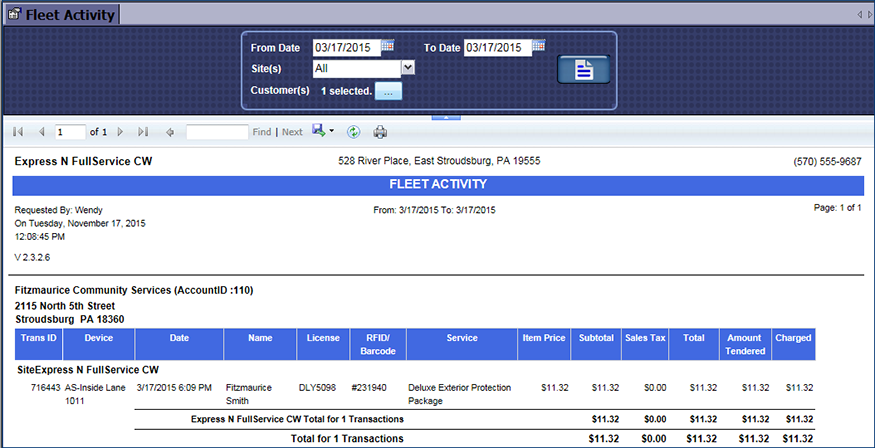Go to the next report page
The width and height of the screenshot is (875, 448).
(120, 132)
